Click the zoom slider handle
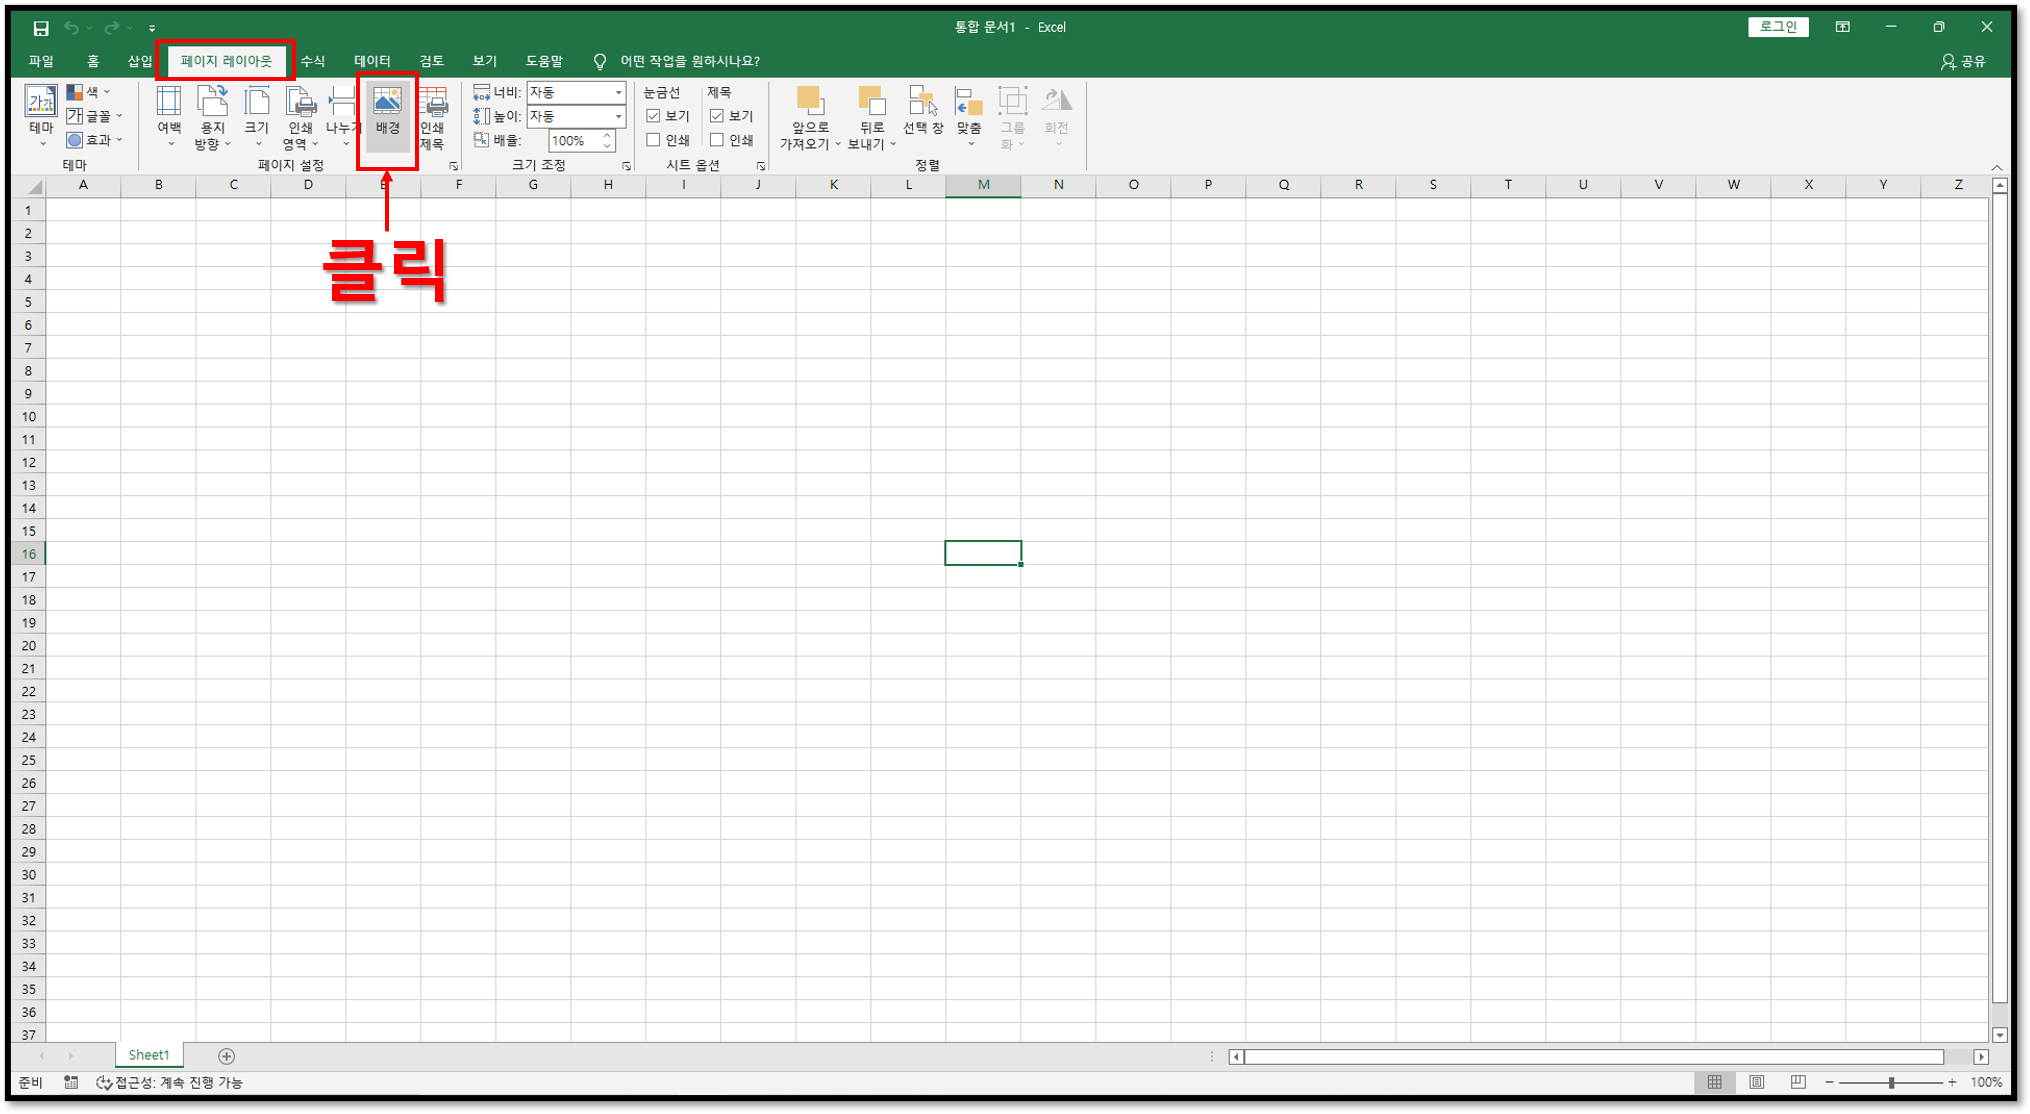This screenshot has width=2030, height=1114. [1891, 1083]
